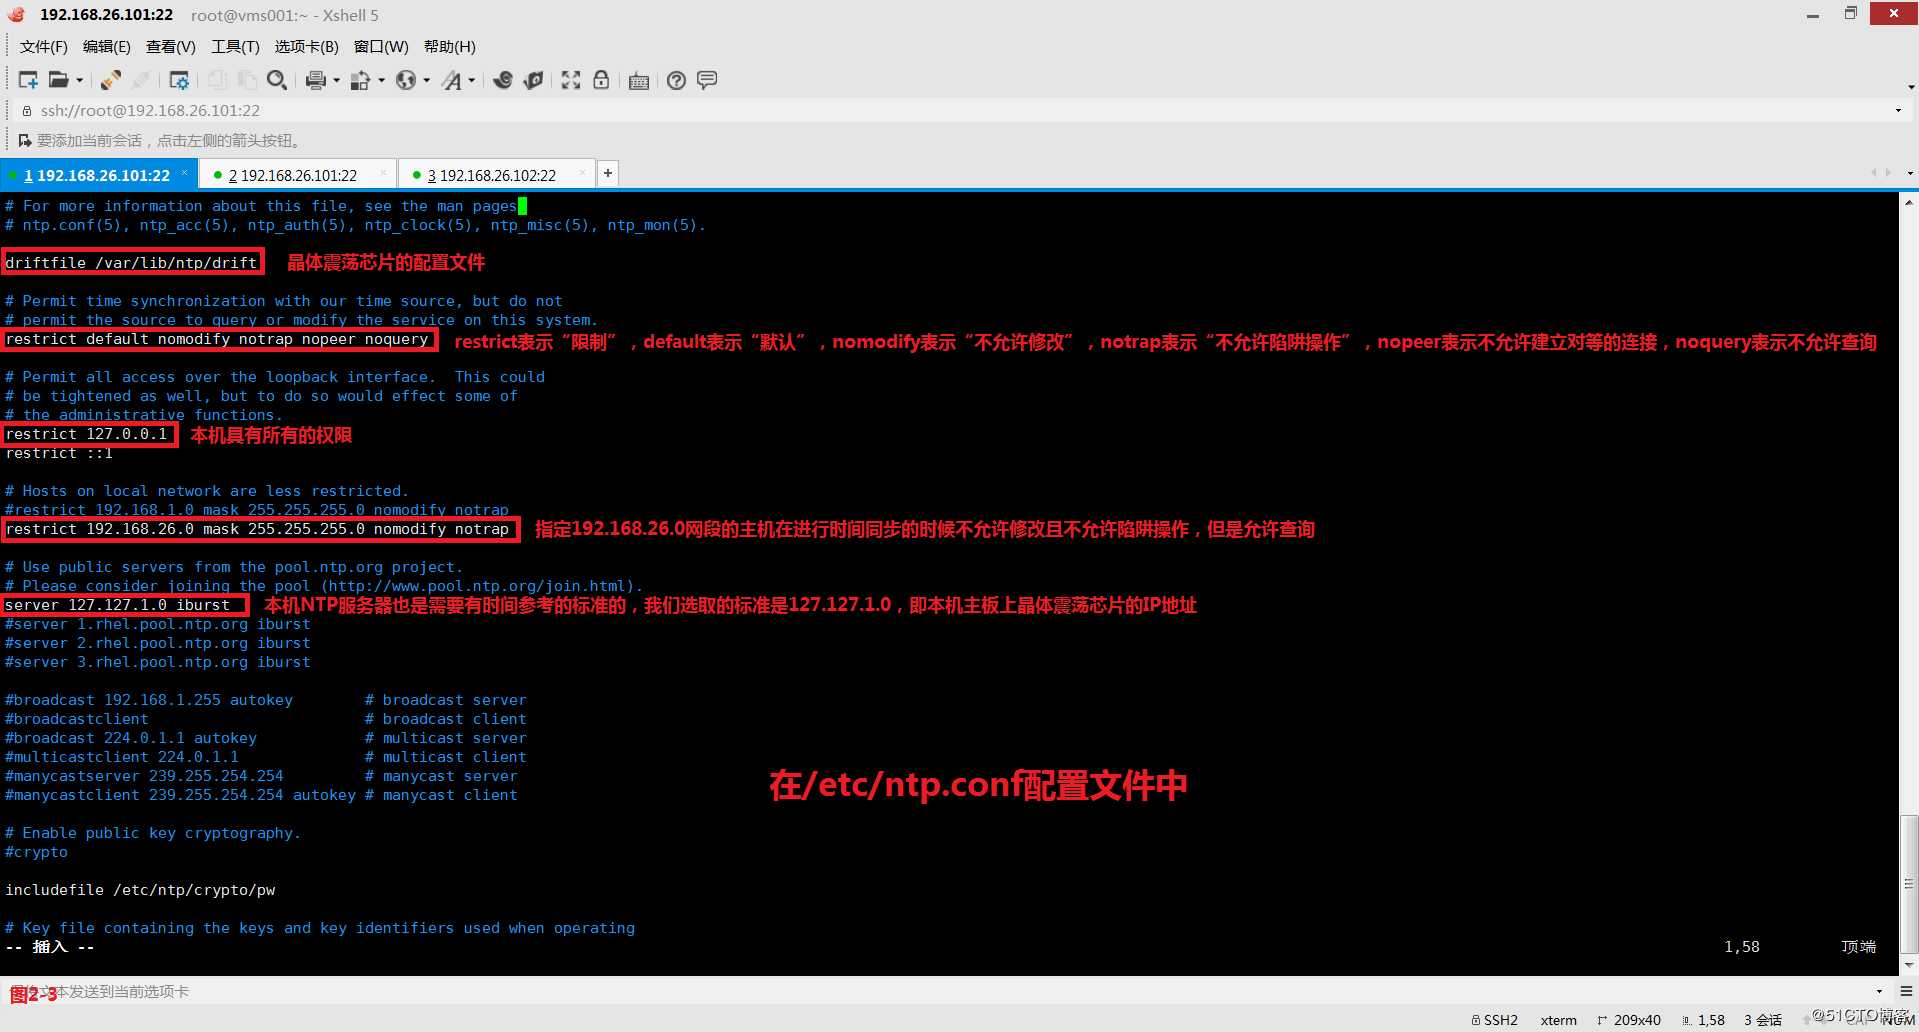
Task: Expand the Print dropdown arrow
Action: coord(336,80)
